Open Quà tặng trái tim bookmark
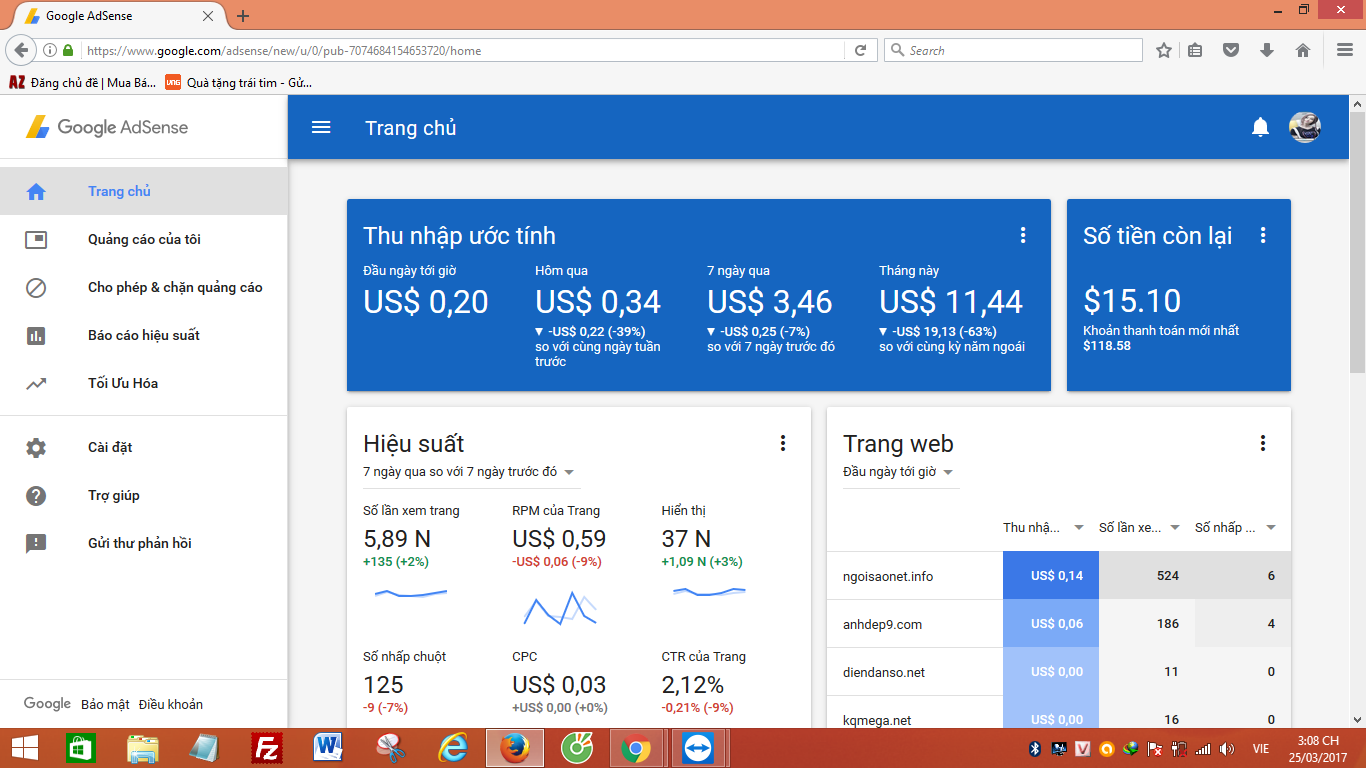The image size is (1366, 768). (x=239, y=83)
